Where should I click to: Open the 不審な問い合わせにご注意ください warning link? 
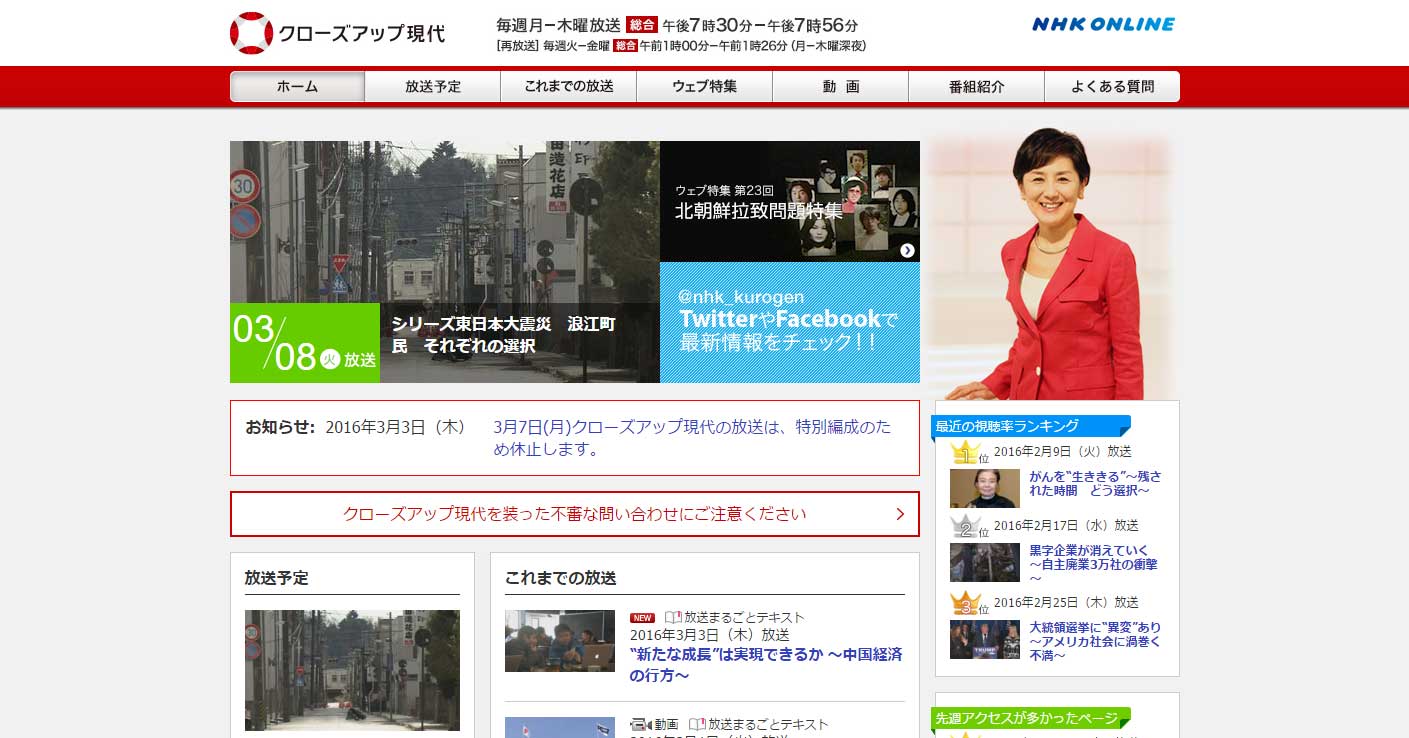click(575, 514)
